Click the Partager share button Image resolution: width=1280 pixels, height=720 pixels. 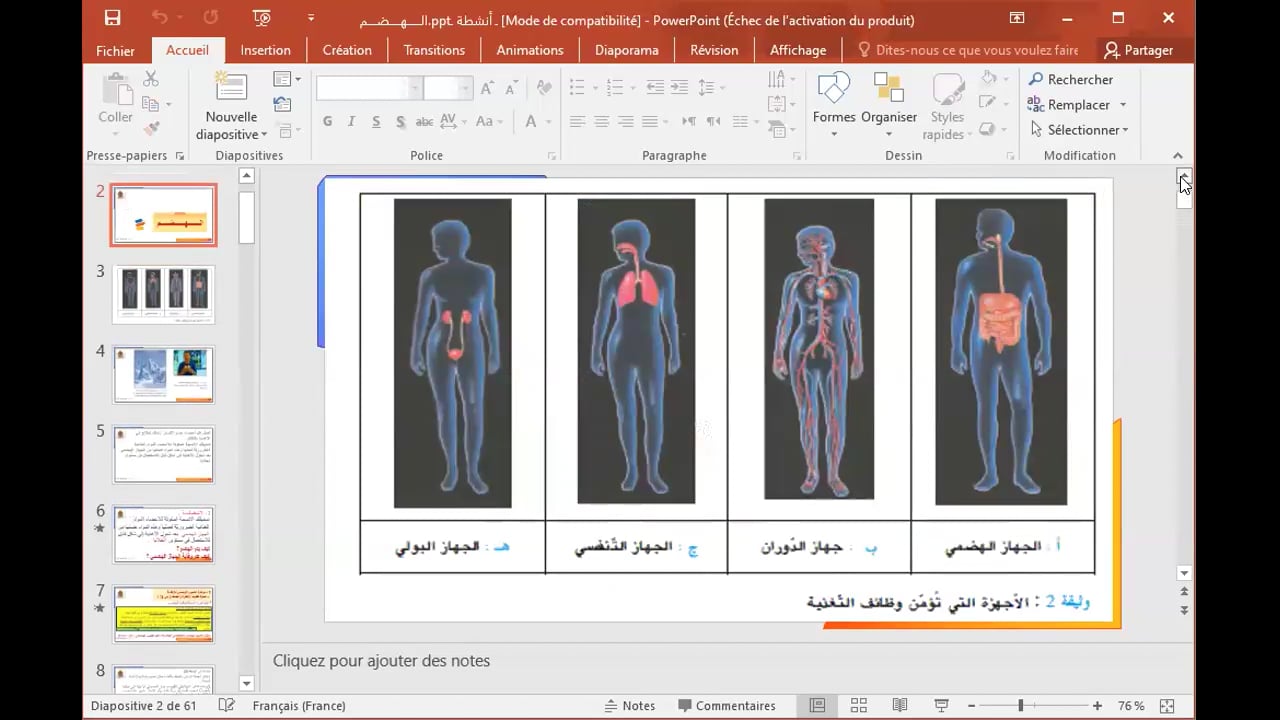click(x=1138, y=50)
